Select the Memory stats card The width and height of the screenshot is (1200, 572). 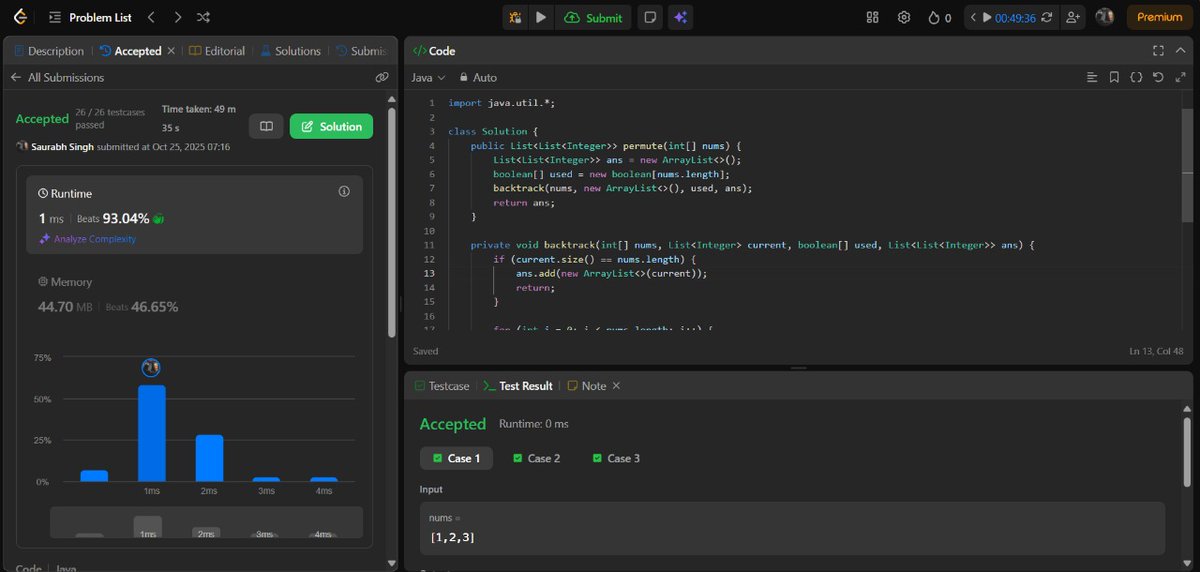[x=195, y=295]
